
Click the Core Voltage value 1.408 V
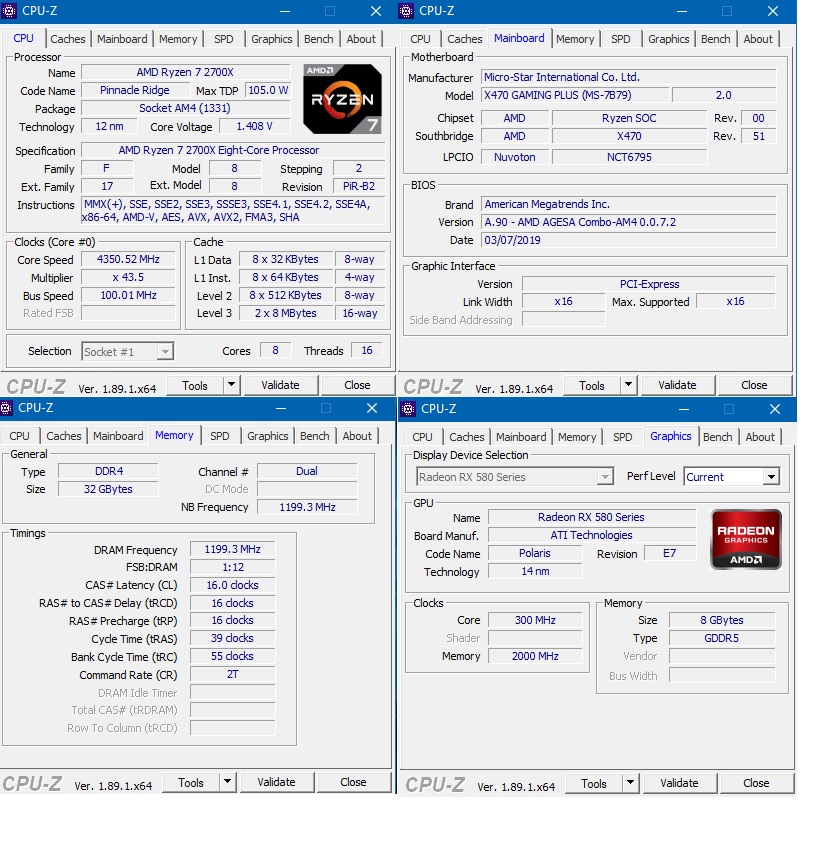coord(254,126)
